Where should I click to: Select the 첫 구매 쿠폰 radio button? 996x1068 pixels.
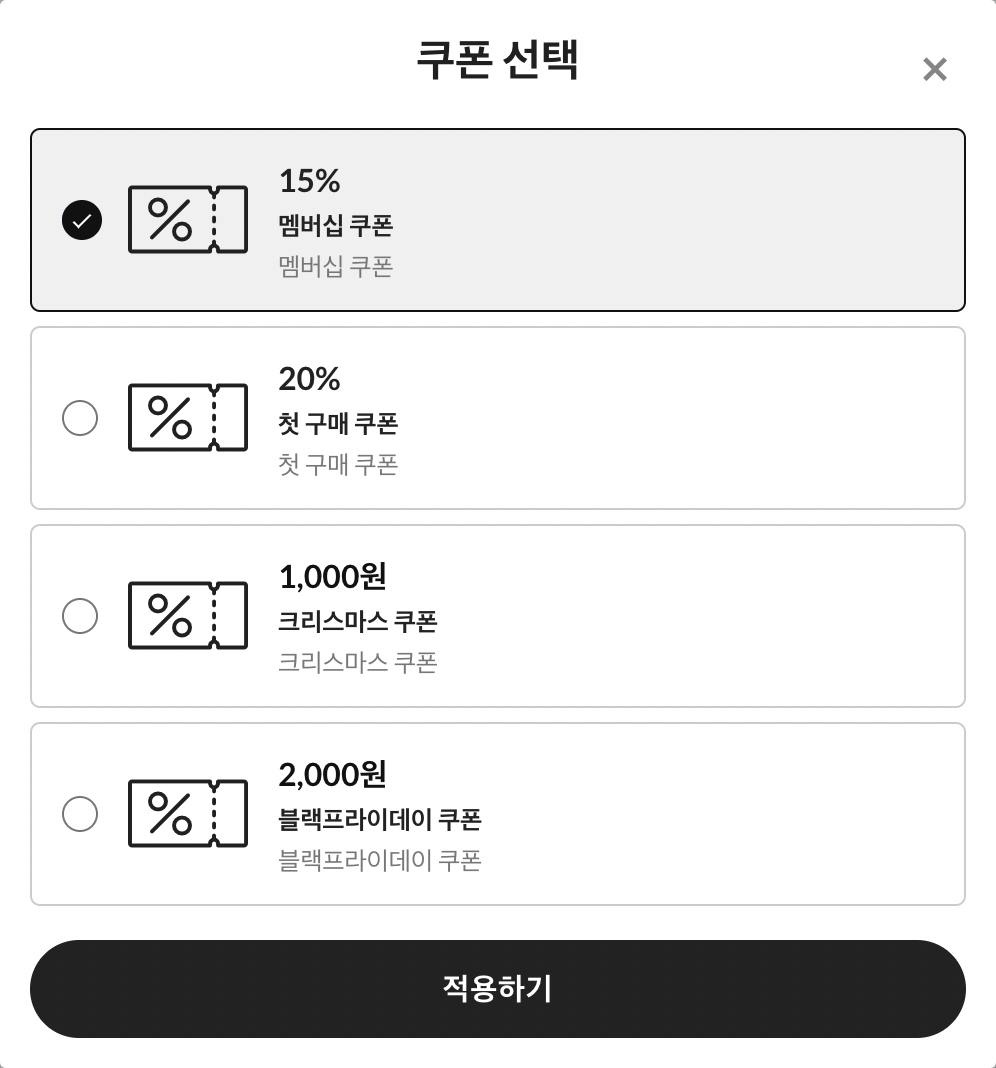point(80,418)
